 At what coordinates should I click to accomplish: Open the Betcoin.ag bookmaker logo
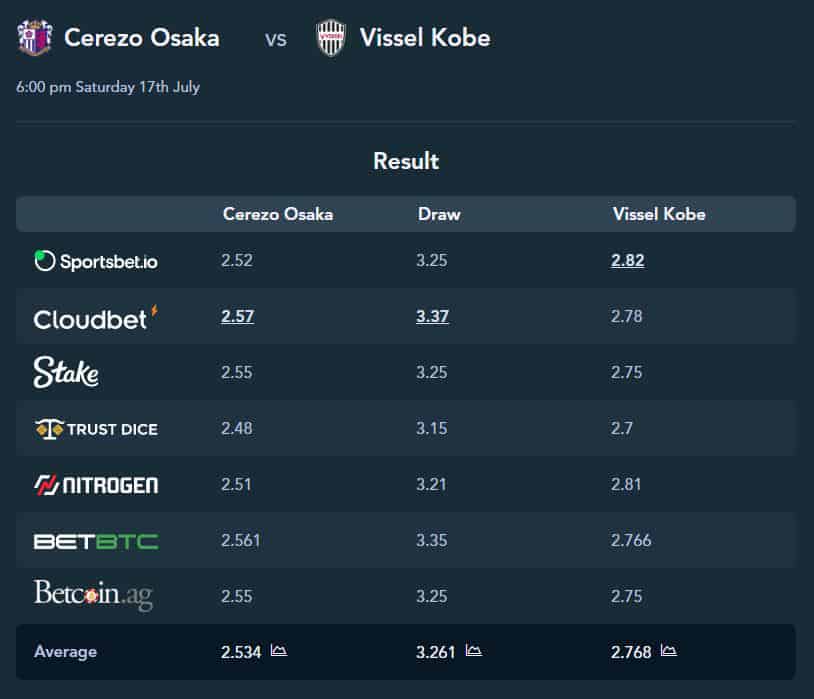coord(93,595)
